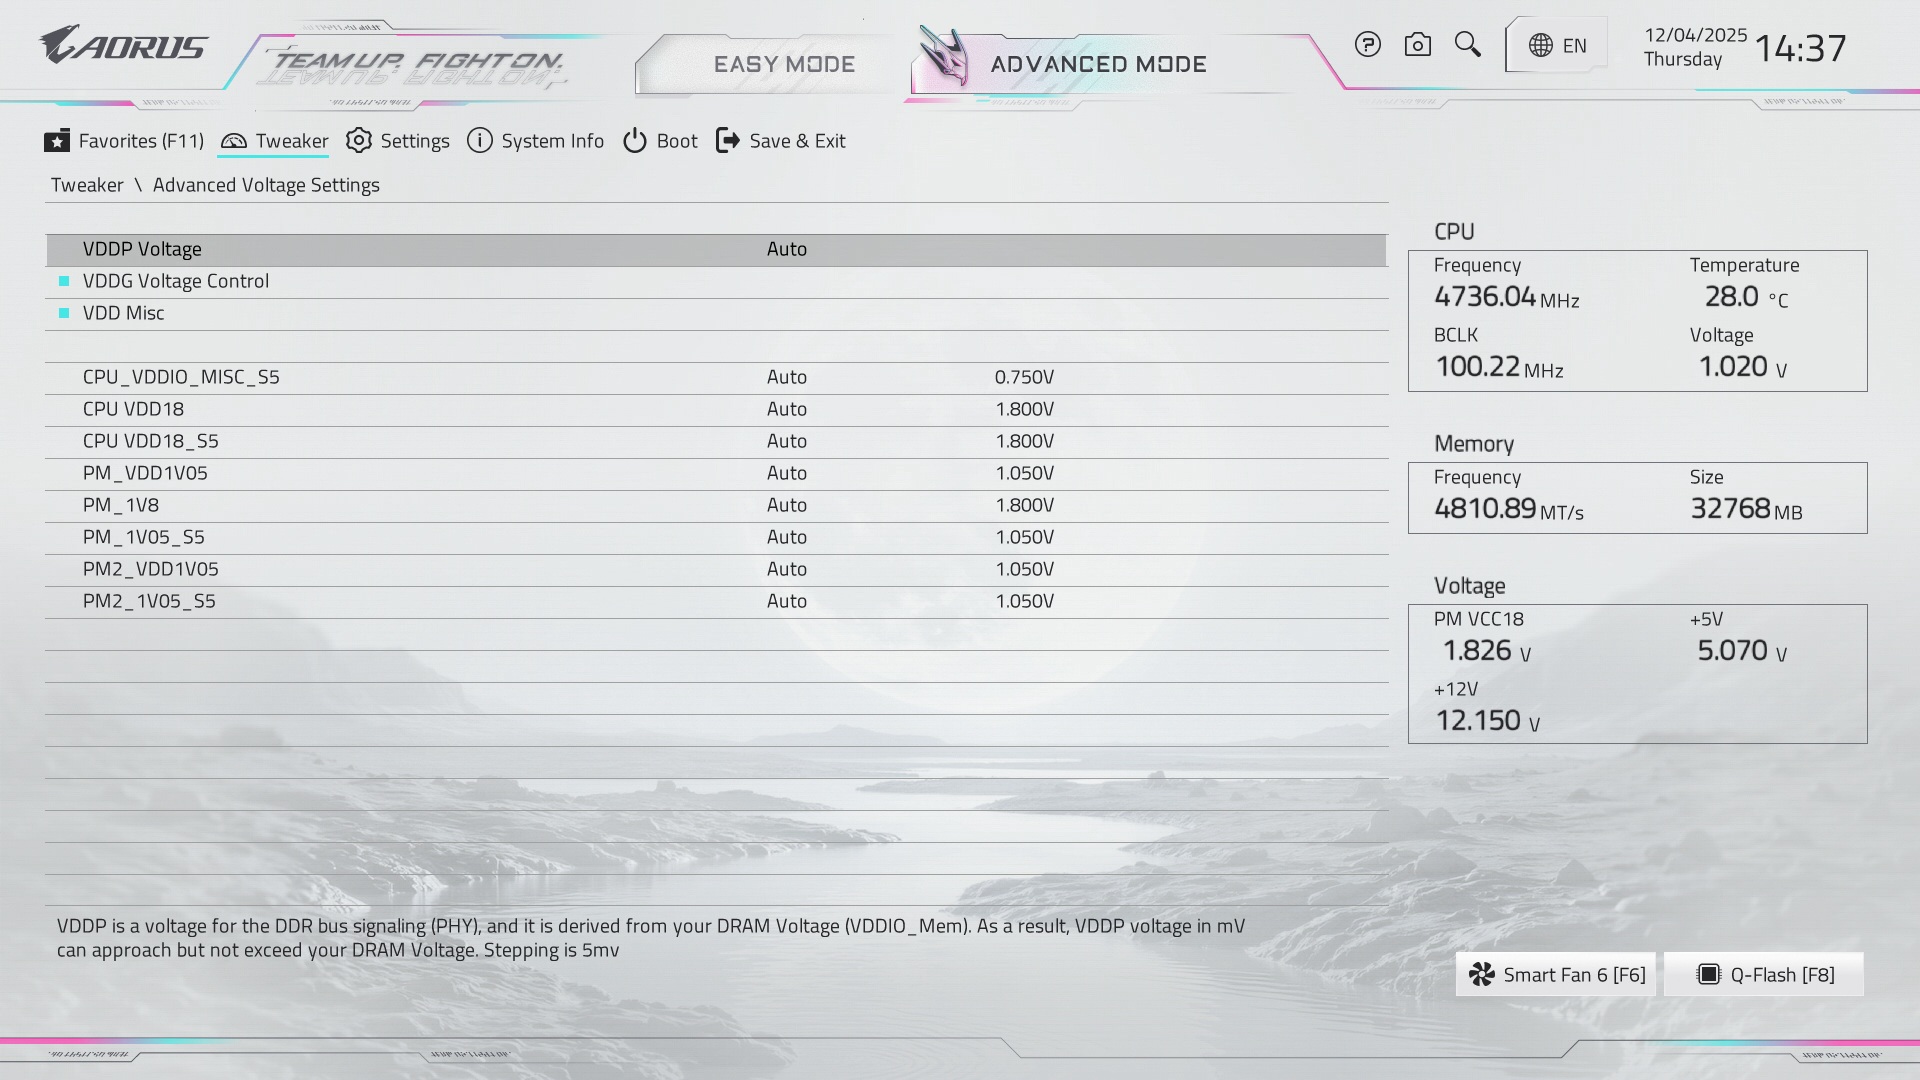
Task: Click the Settings gear icon
Action: [x=359, y=141]
